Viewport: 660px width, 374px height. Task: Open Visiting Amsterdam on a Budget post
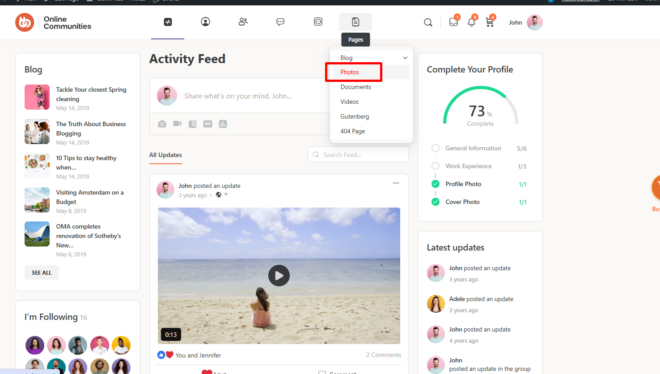coord(90,197)
